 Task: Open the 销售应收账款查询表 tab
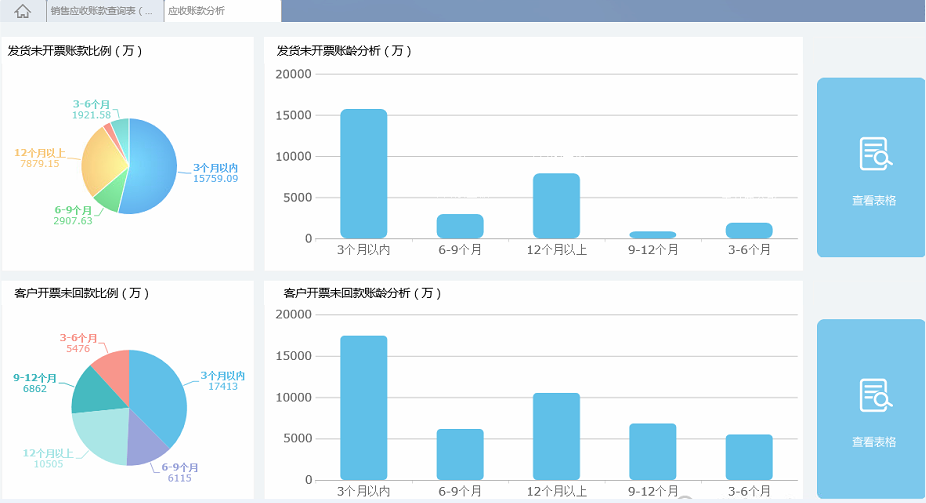pos(103,11)
